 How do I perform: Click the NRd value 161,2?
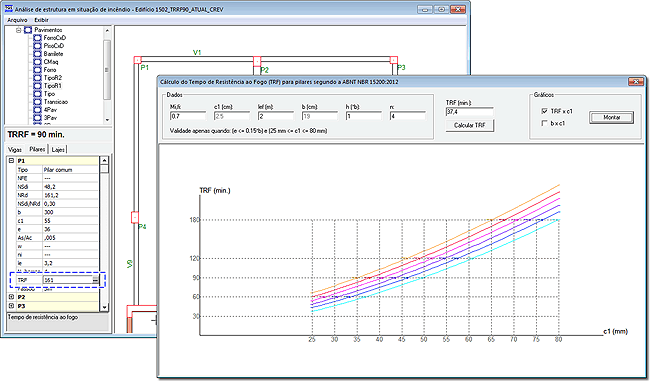[x=51, y=195]
